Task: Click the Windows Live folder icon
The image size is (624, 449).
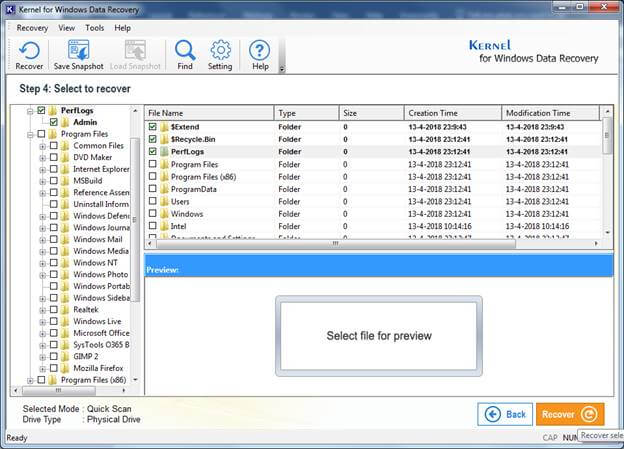Action: click(x=65, y=321)
